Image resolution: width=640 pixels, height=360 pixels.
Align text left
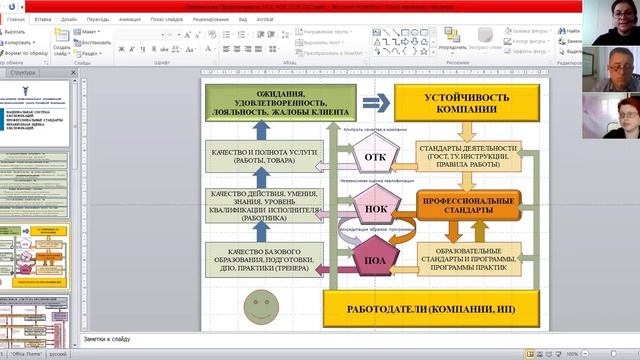[227, 49]
